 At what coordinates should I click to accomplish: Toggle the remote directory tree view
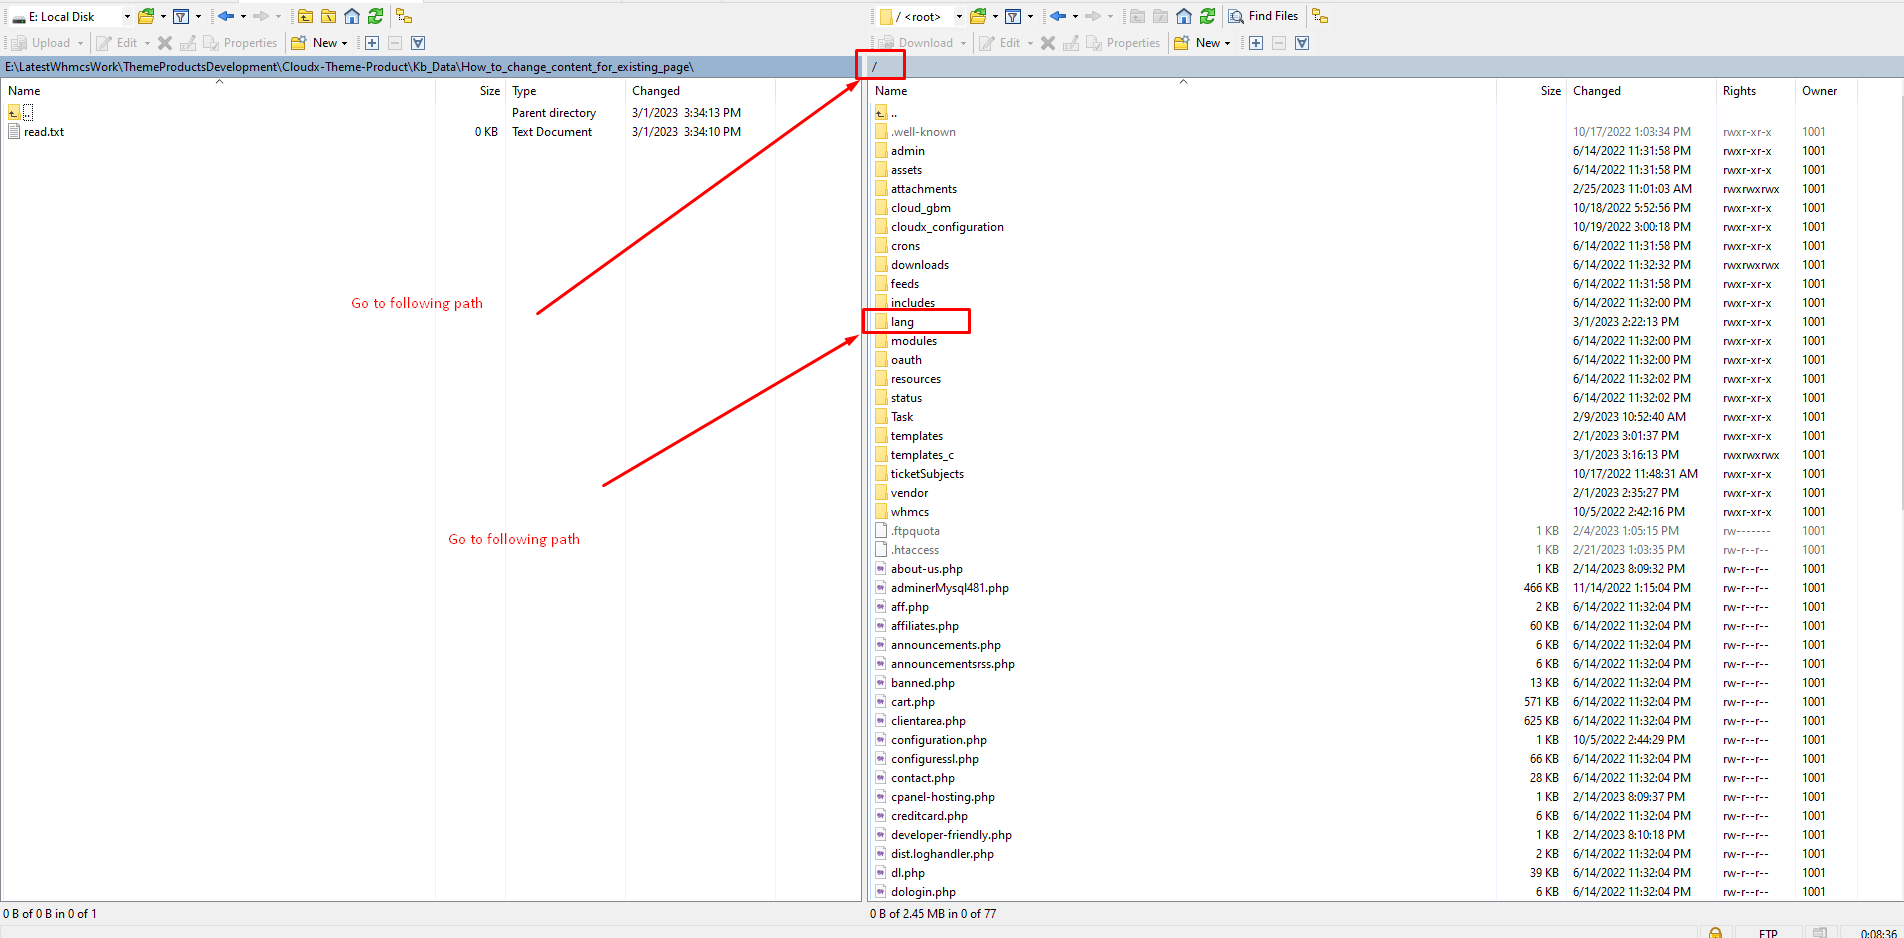1320,16
